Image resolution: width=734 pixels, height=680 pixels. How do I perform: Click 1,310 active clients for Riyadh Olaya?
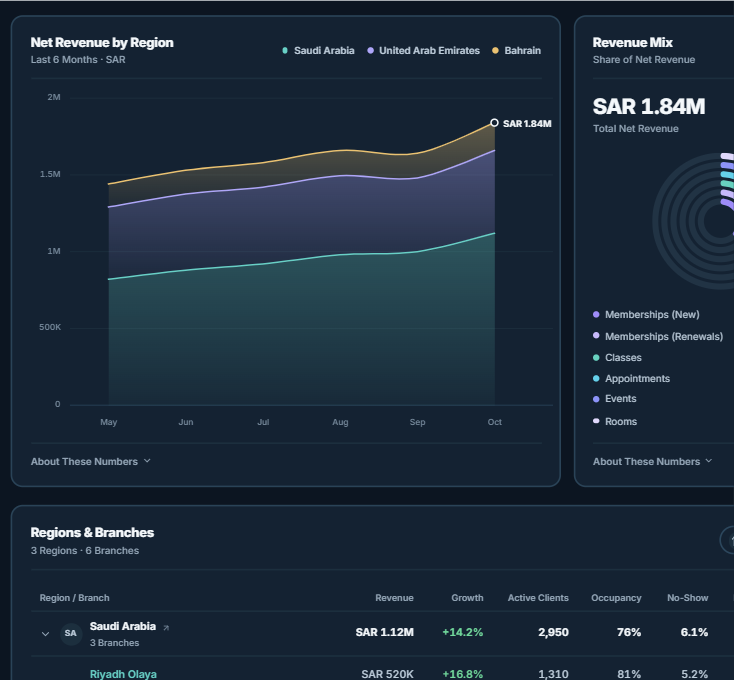pos(553,674)
